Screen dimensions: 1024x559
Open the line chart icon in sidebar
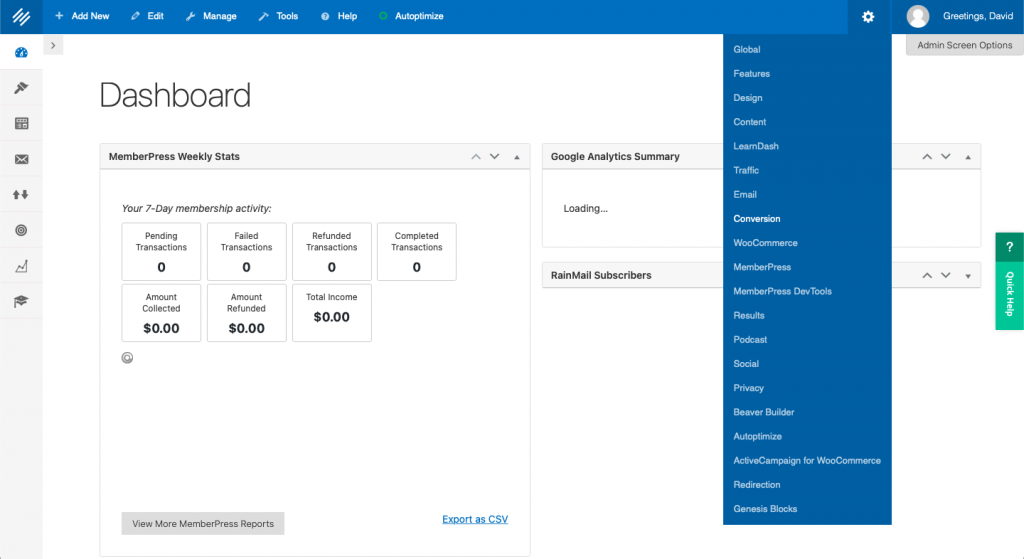(21, 266)
